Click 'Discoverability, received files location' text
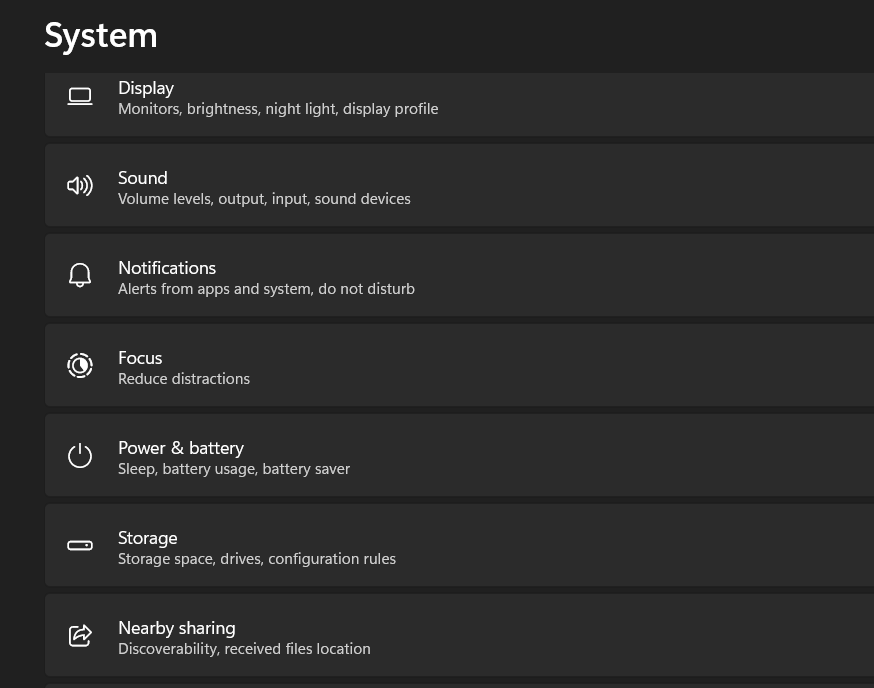 [244, 648]
